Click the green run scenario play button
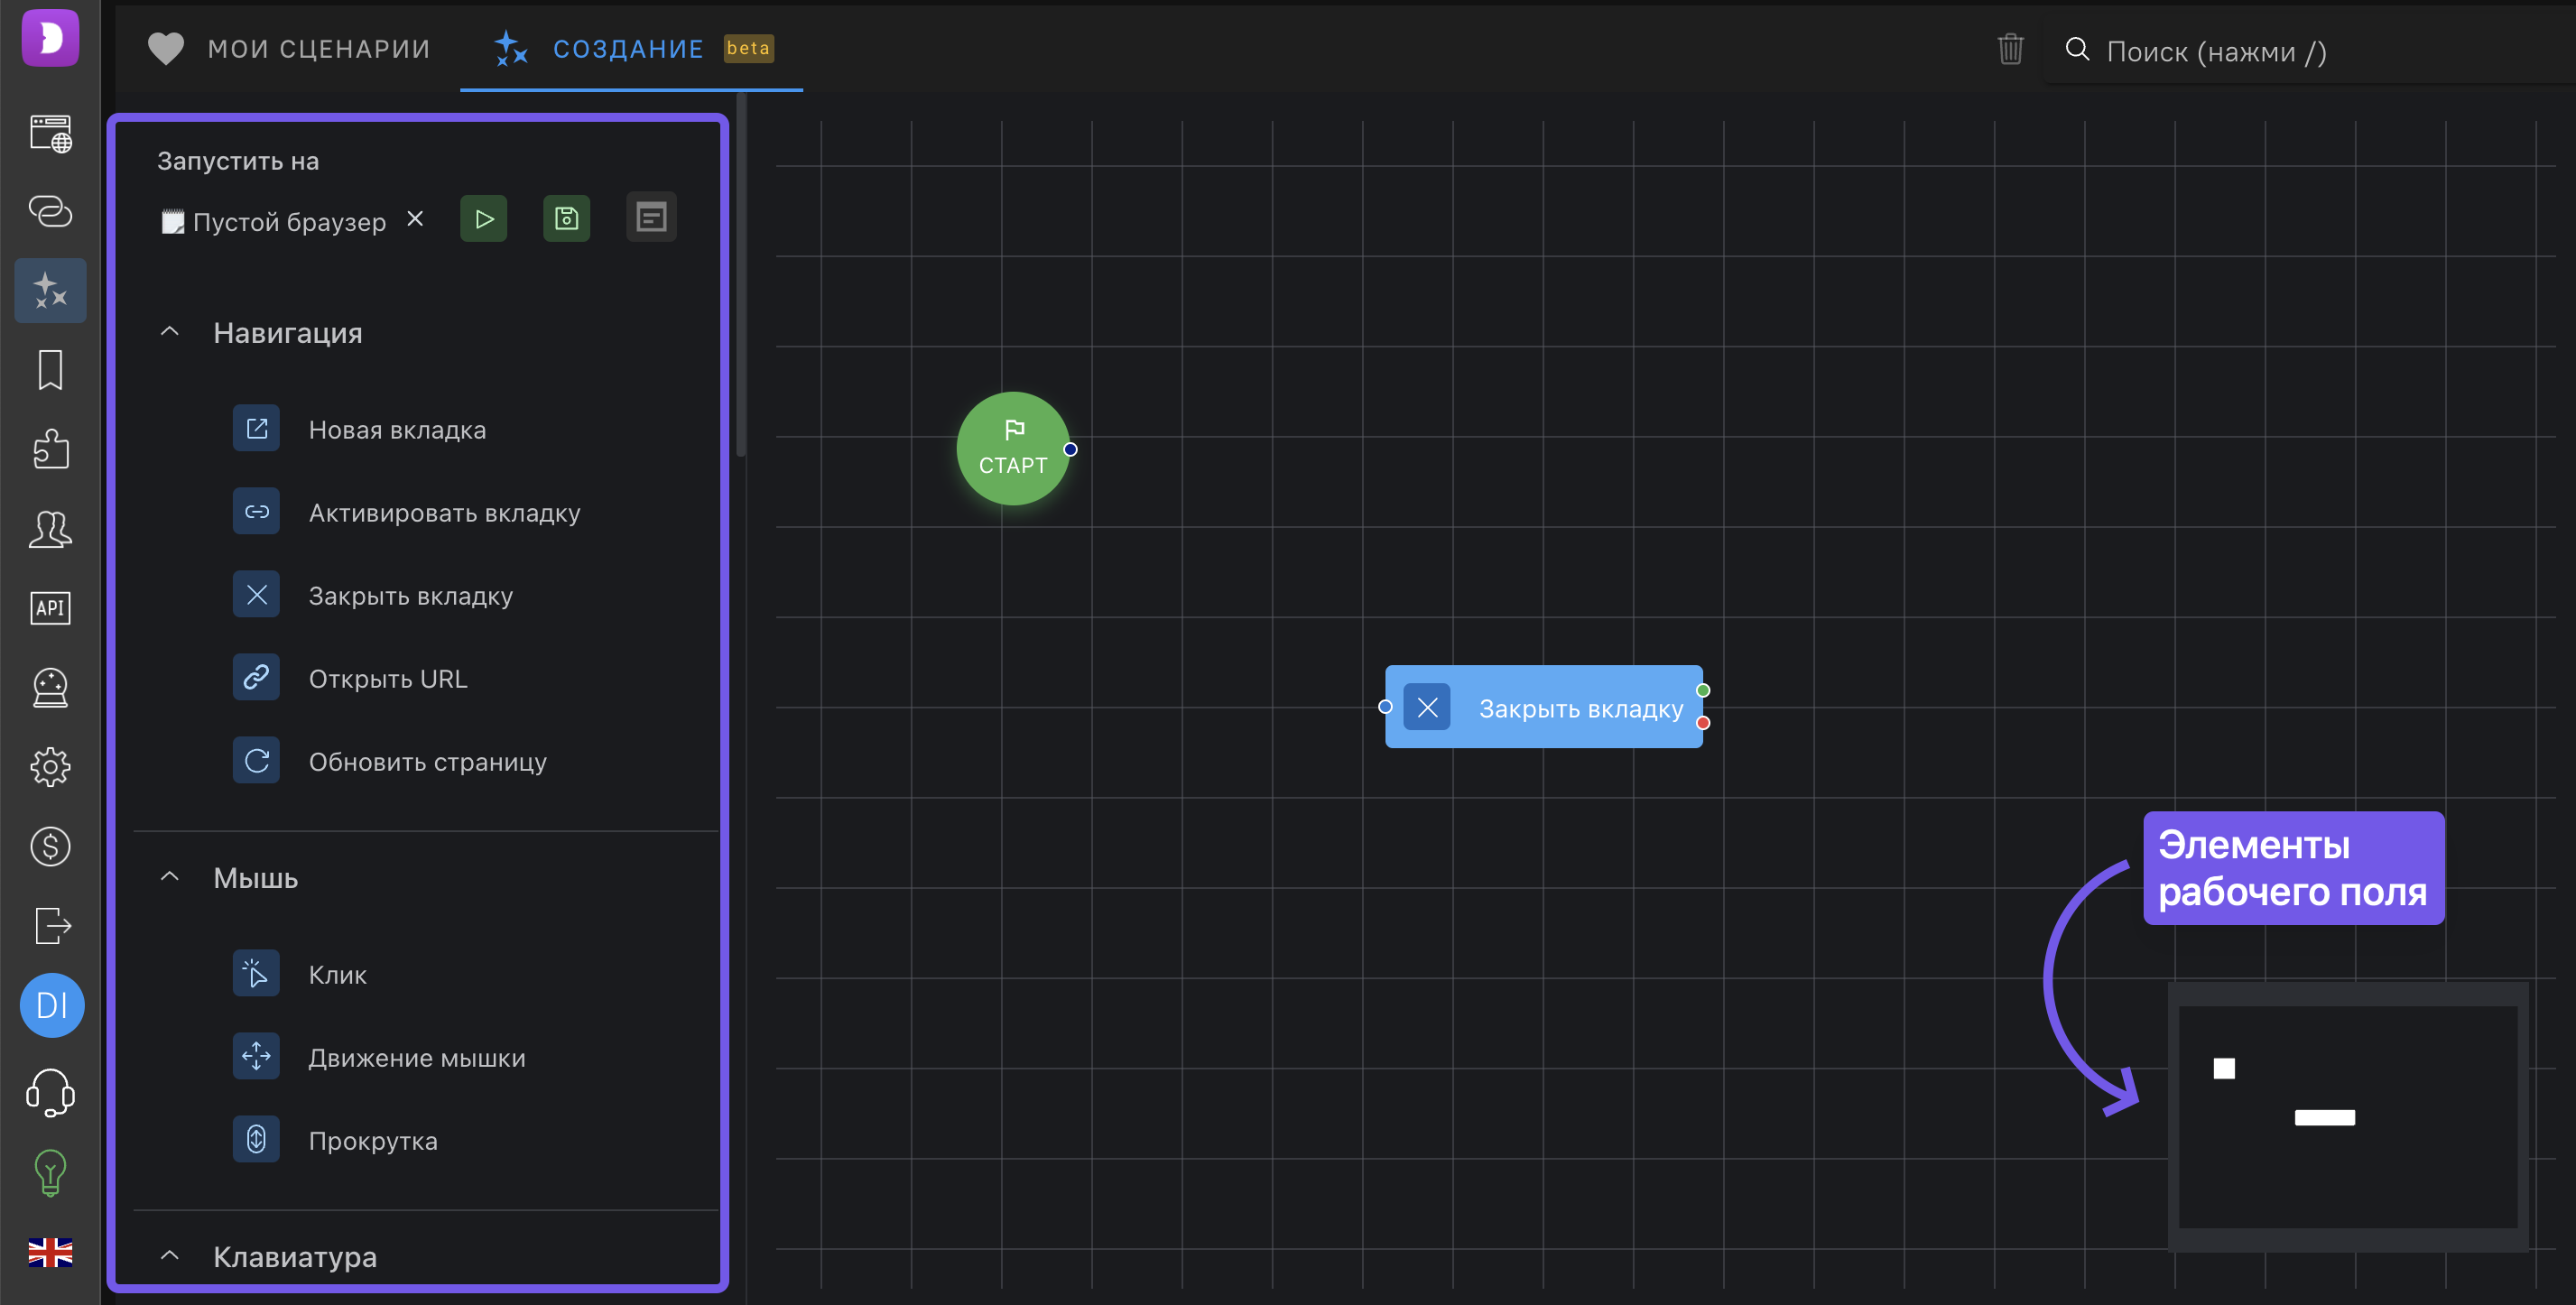Viewport: 2576px width, 1305px height. pos(484,219)
